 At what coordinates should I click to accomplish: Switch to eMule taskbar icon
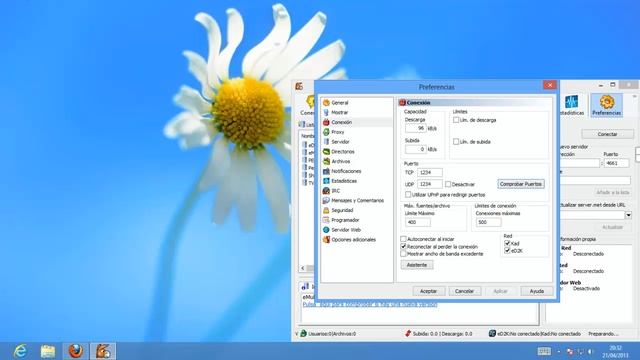click(x=103, y=351)
